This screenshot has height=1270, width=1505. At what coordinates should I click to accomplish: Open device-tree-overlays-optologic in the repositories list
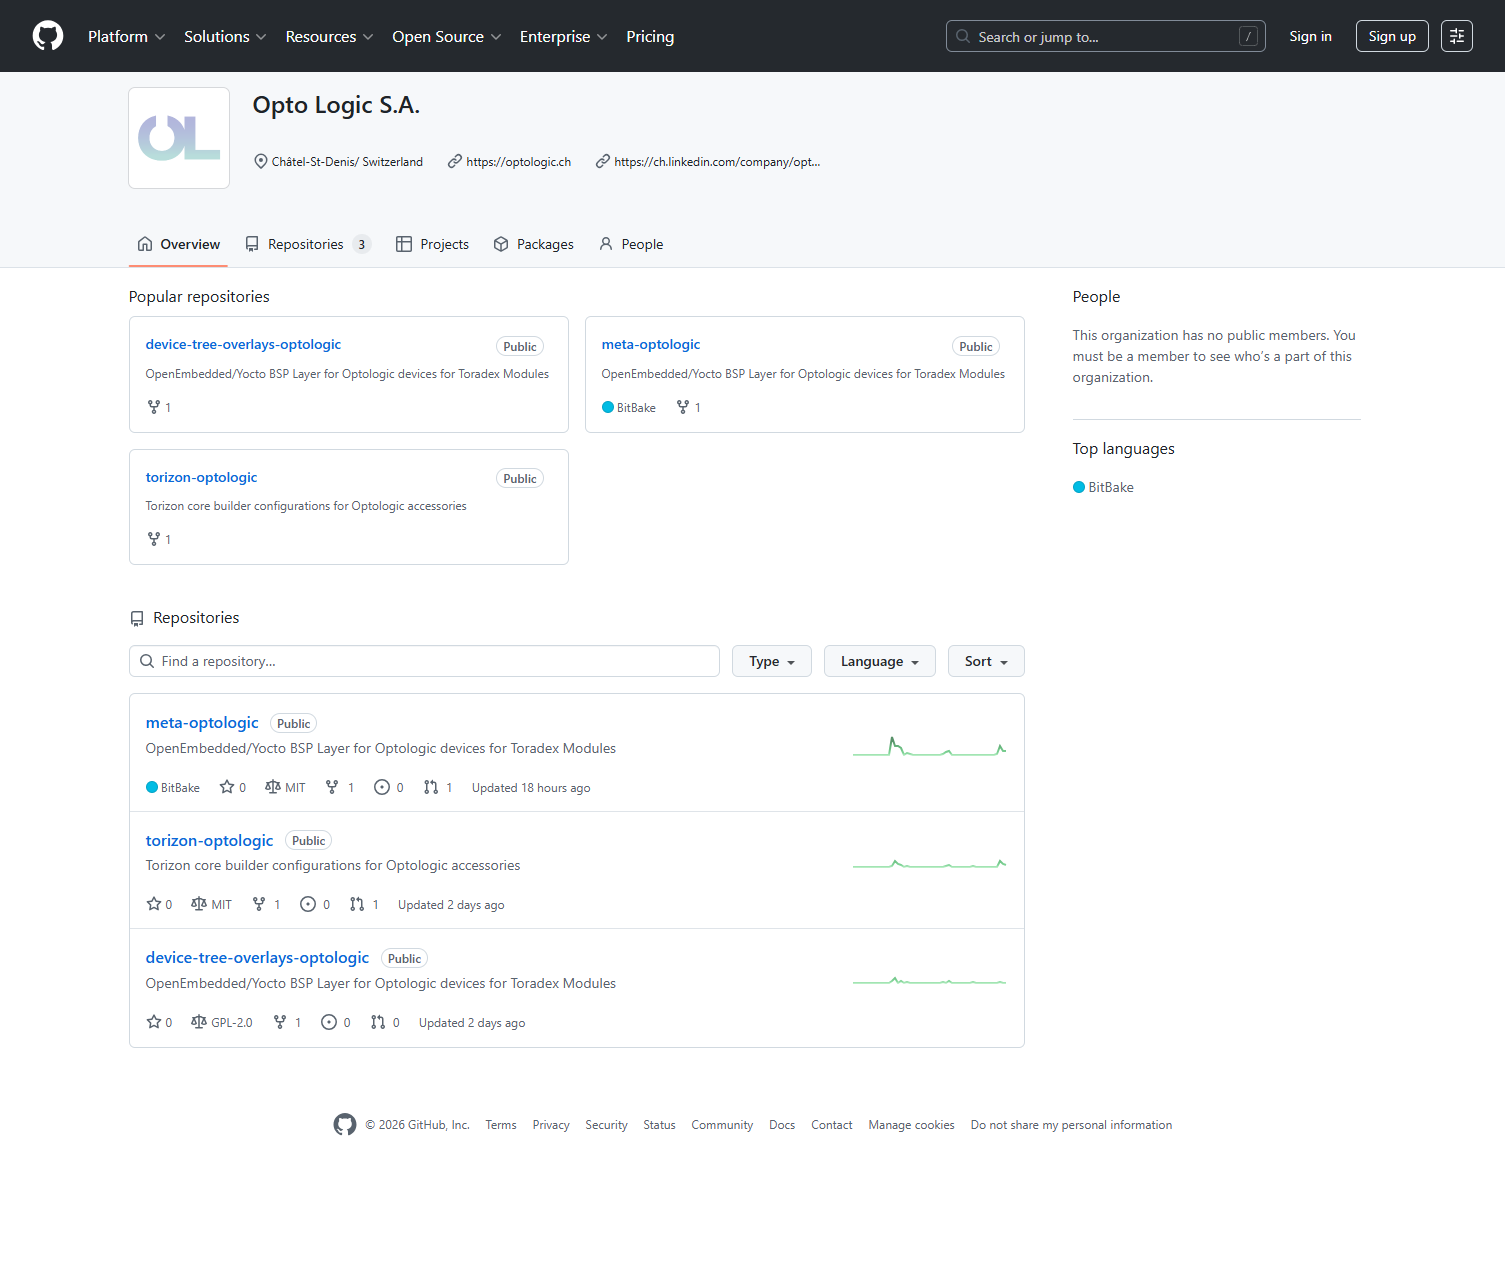point(257,957)
